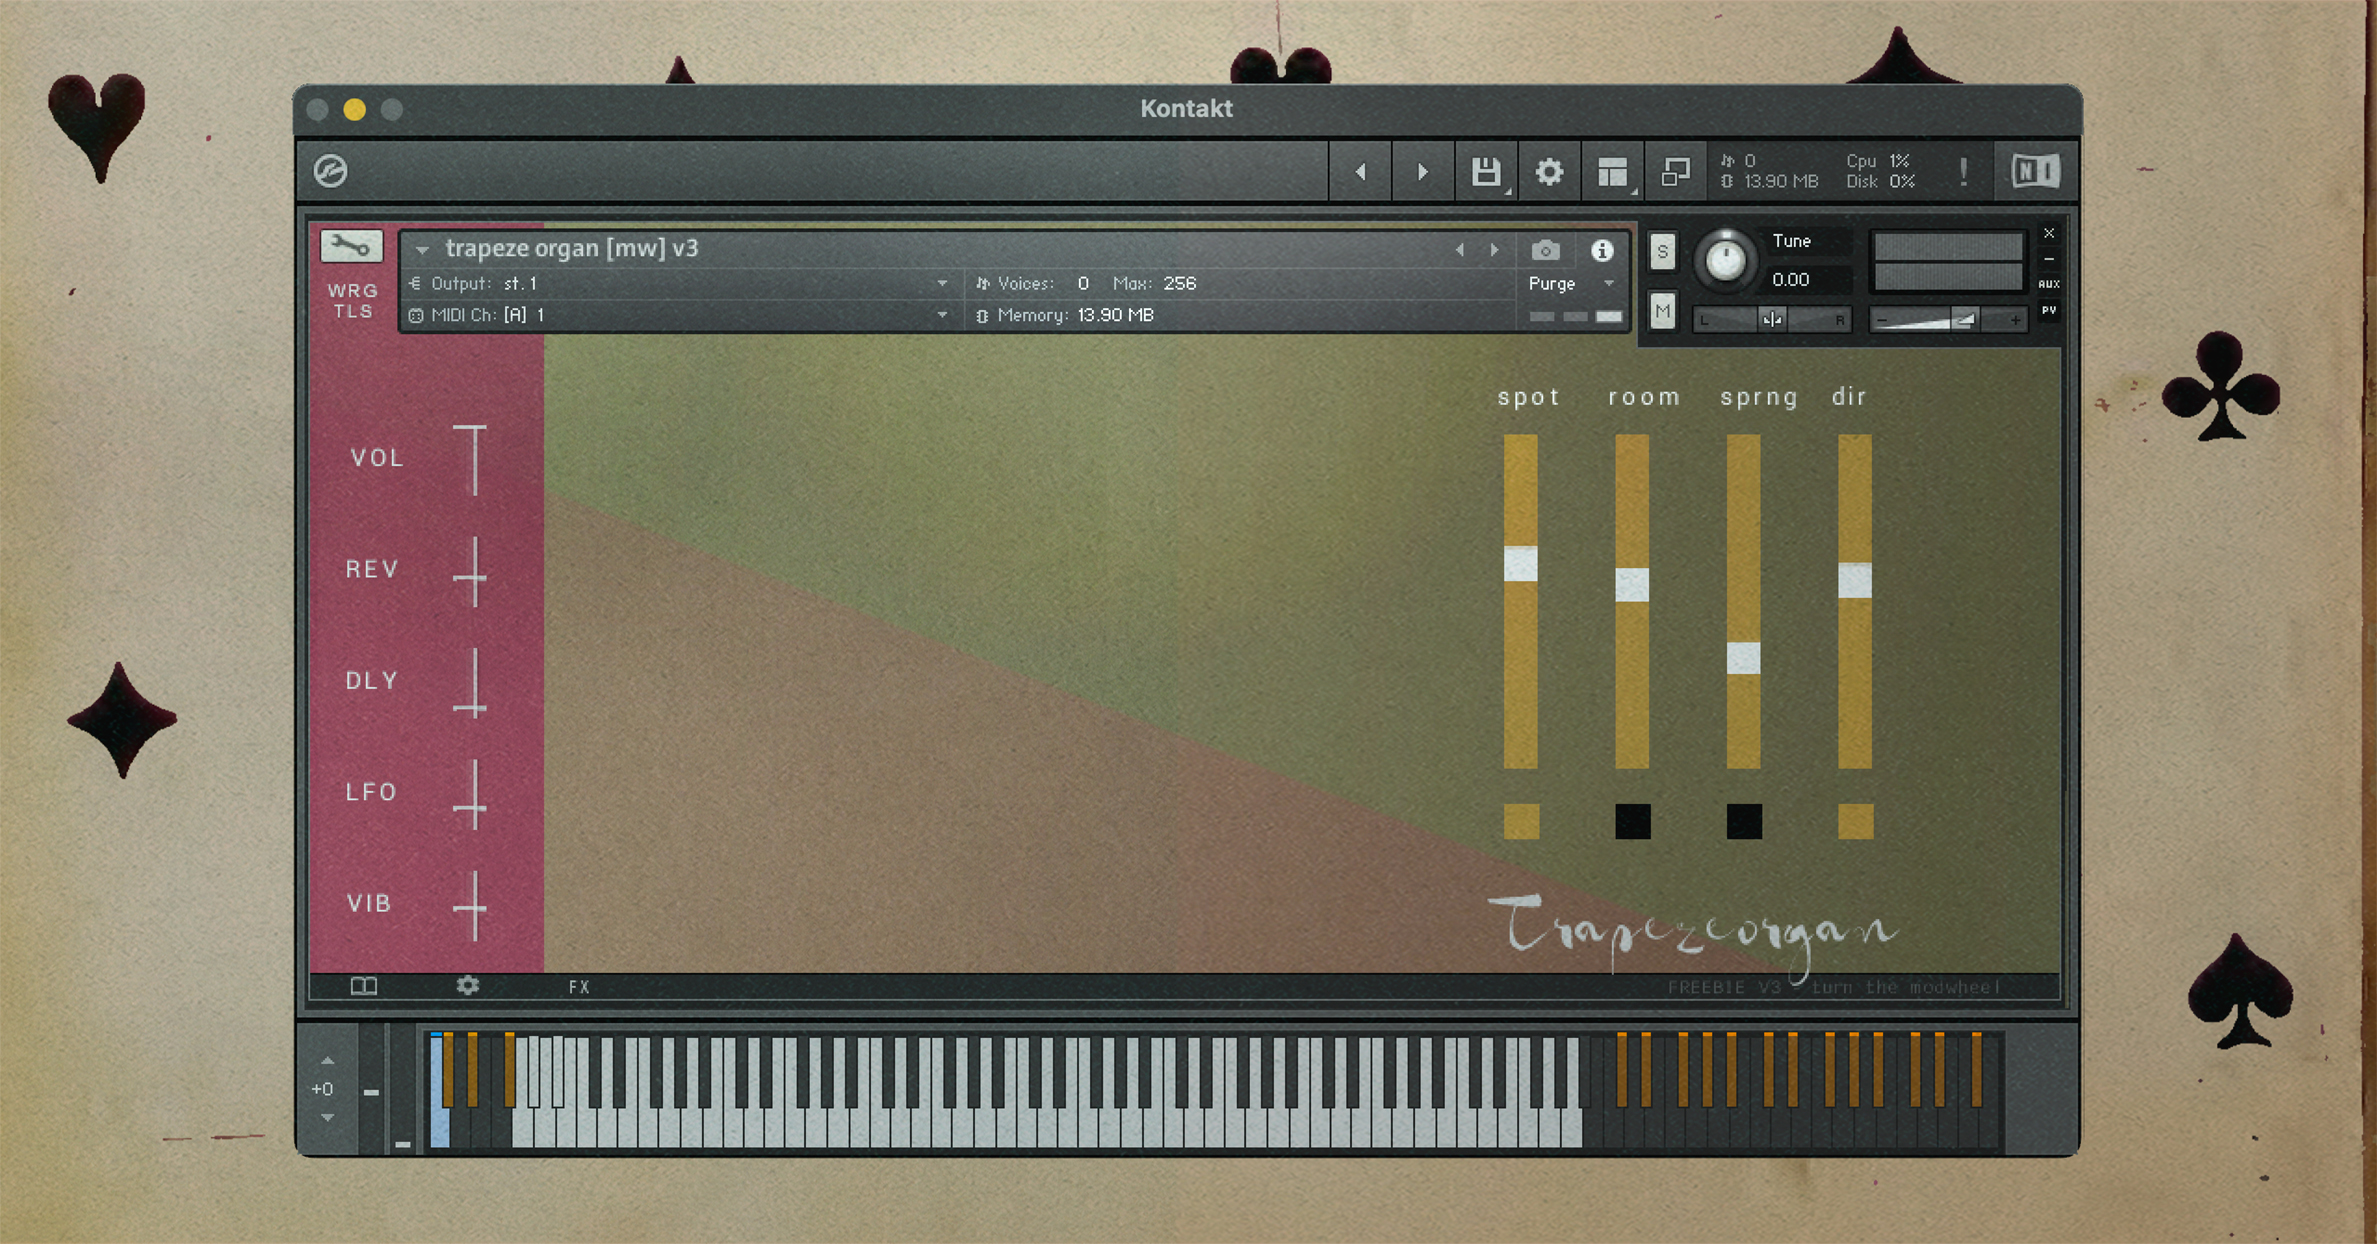Adjust the DLY slider
2377x1244 pixels.
[471, 682]
